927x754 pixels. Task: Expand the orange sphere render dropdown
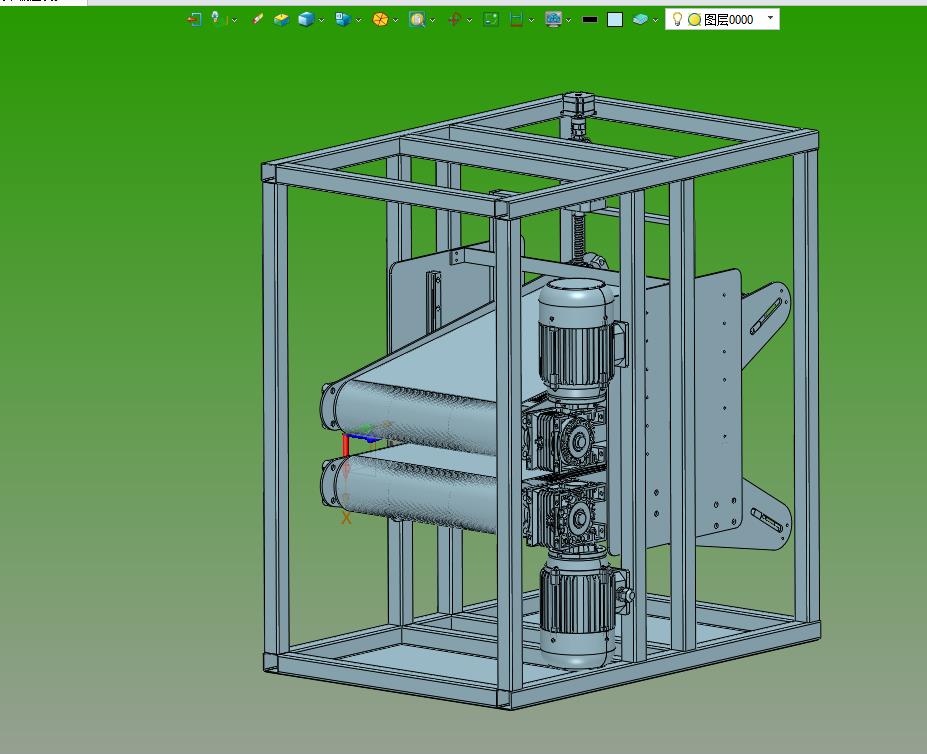[x=396, y=20]
